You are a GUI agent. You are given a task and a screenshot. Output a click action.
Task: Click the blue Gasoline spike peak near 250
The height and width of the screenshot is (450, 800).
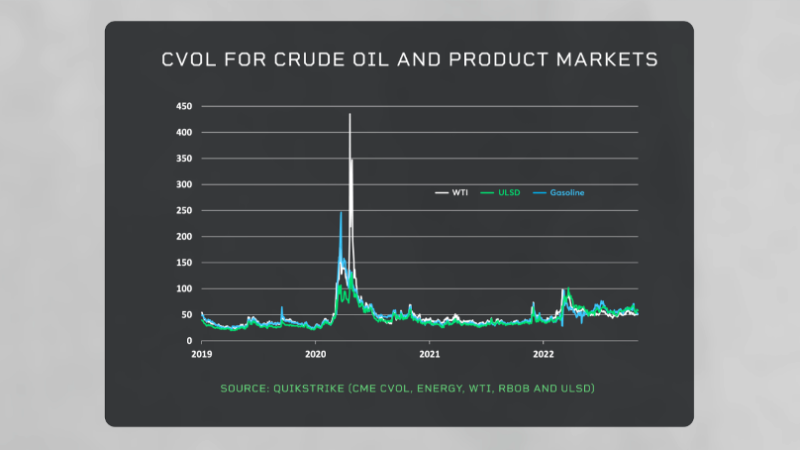(x=341, y=212)
